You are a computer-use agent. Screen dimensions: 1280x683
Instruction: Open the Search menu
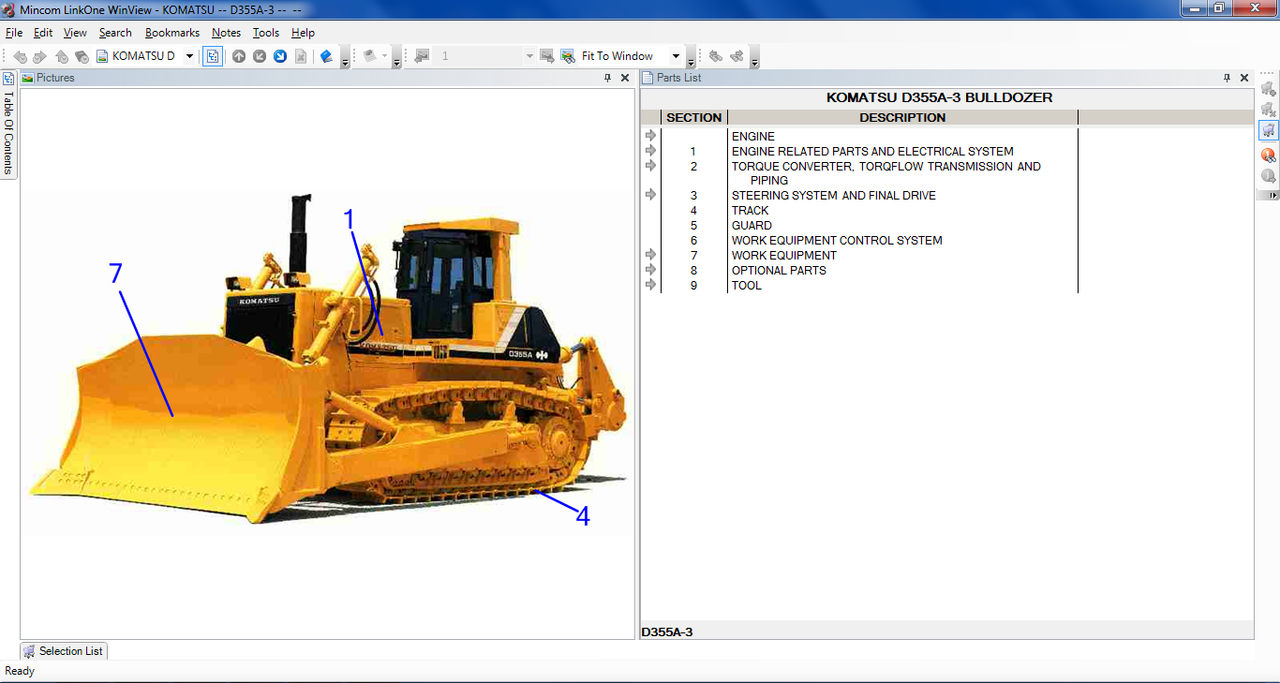click(x=115, y=33)
